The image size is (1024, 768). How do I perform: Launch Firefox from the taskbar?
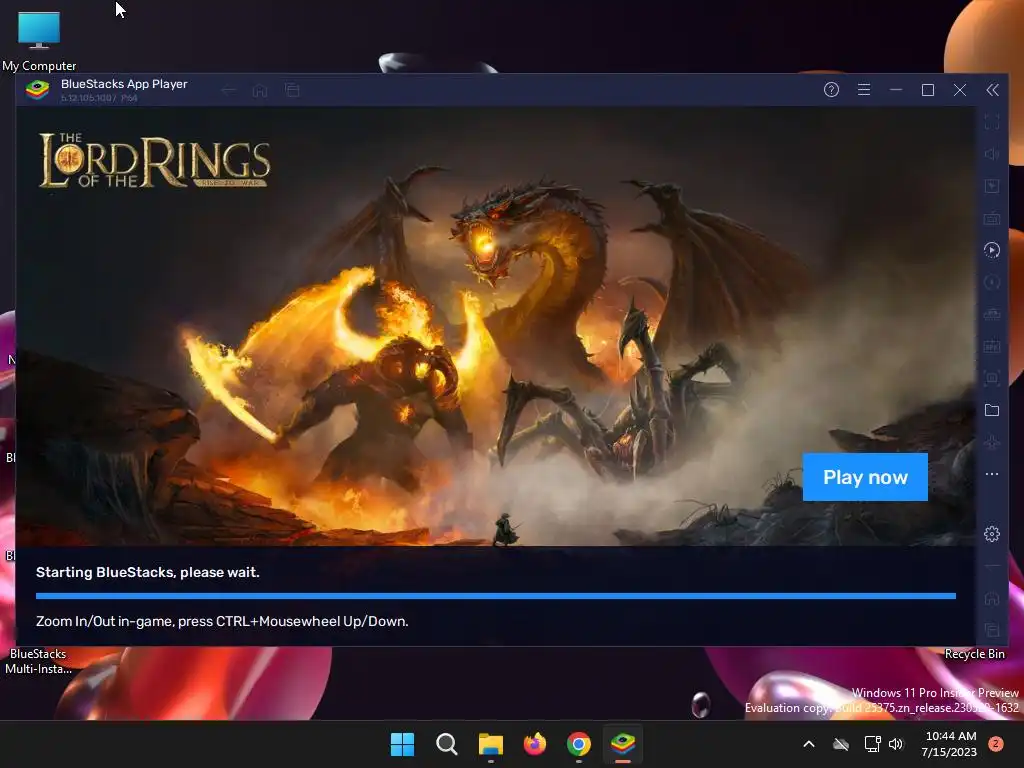535,744
